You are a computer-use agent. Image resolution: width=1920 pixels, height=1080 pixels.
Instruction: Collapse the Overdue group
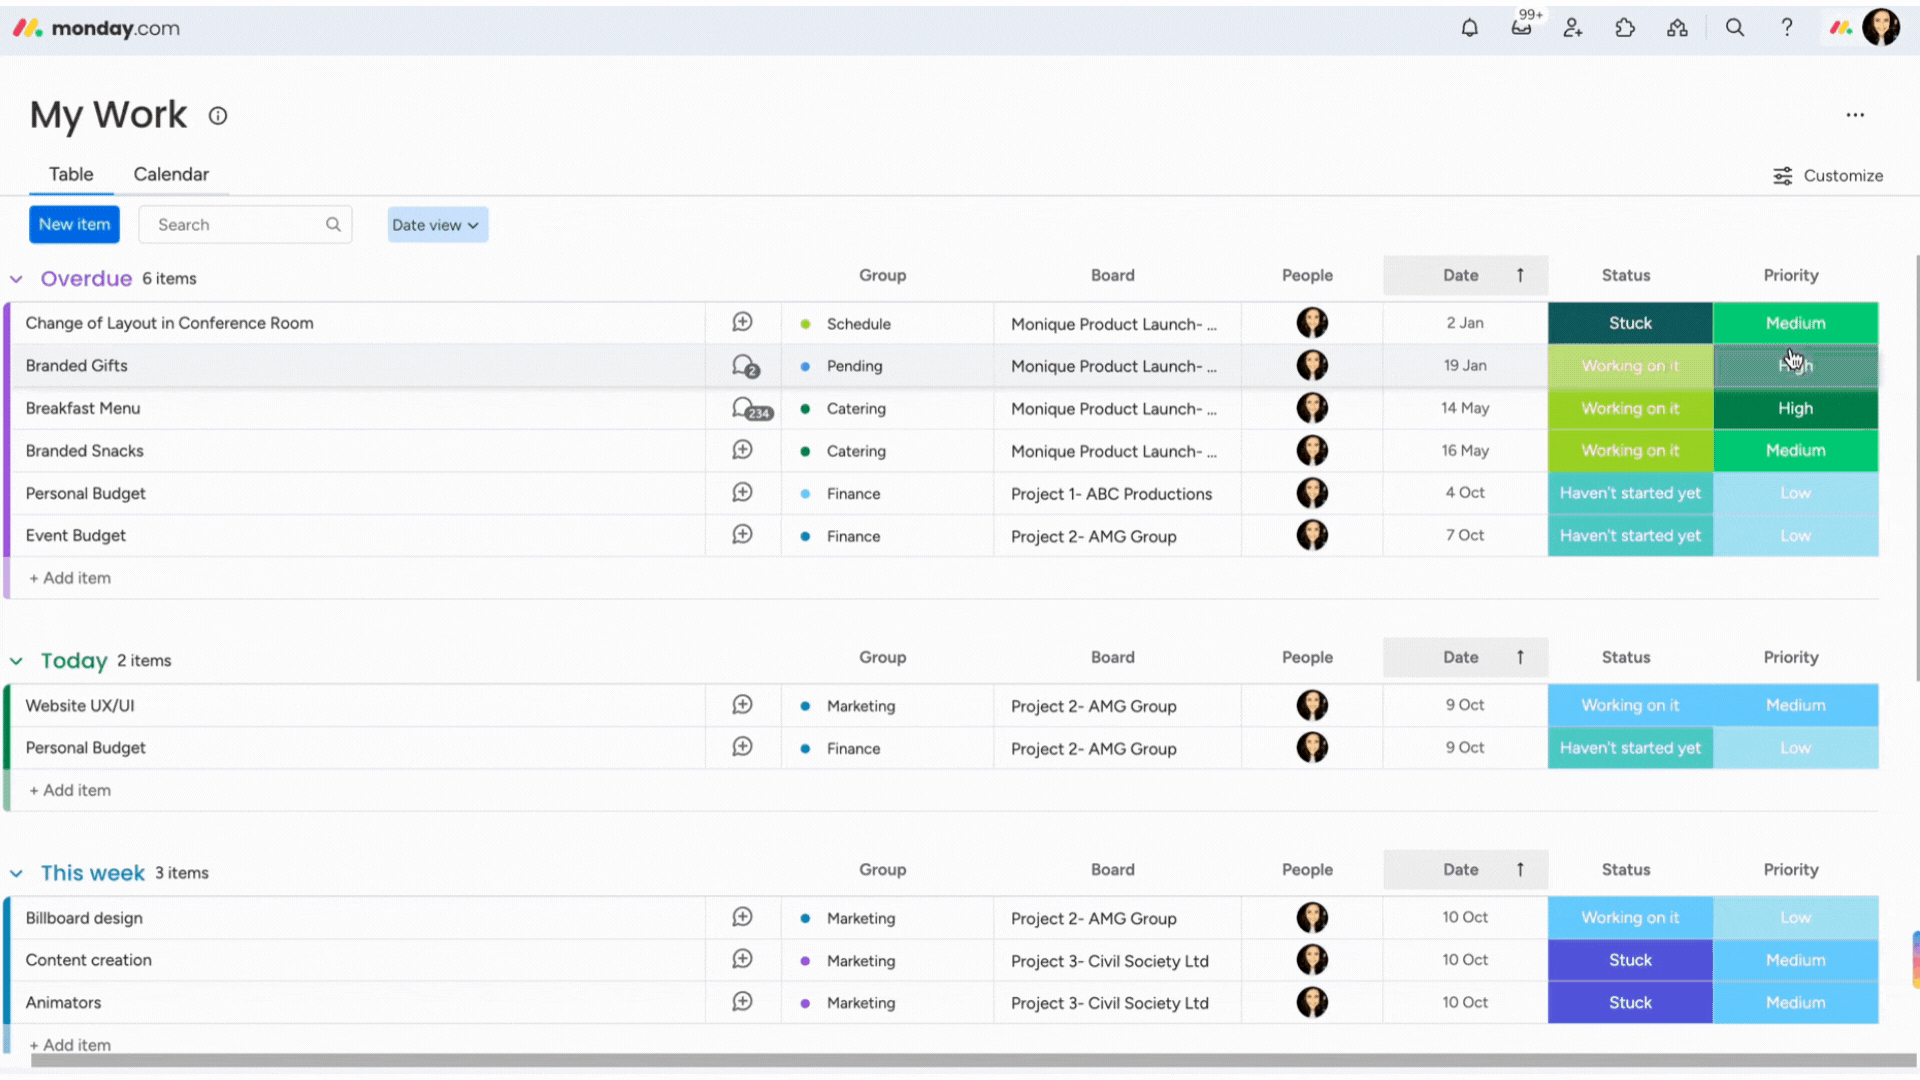tap(16, 279)
